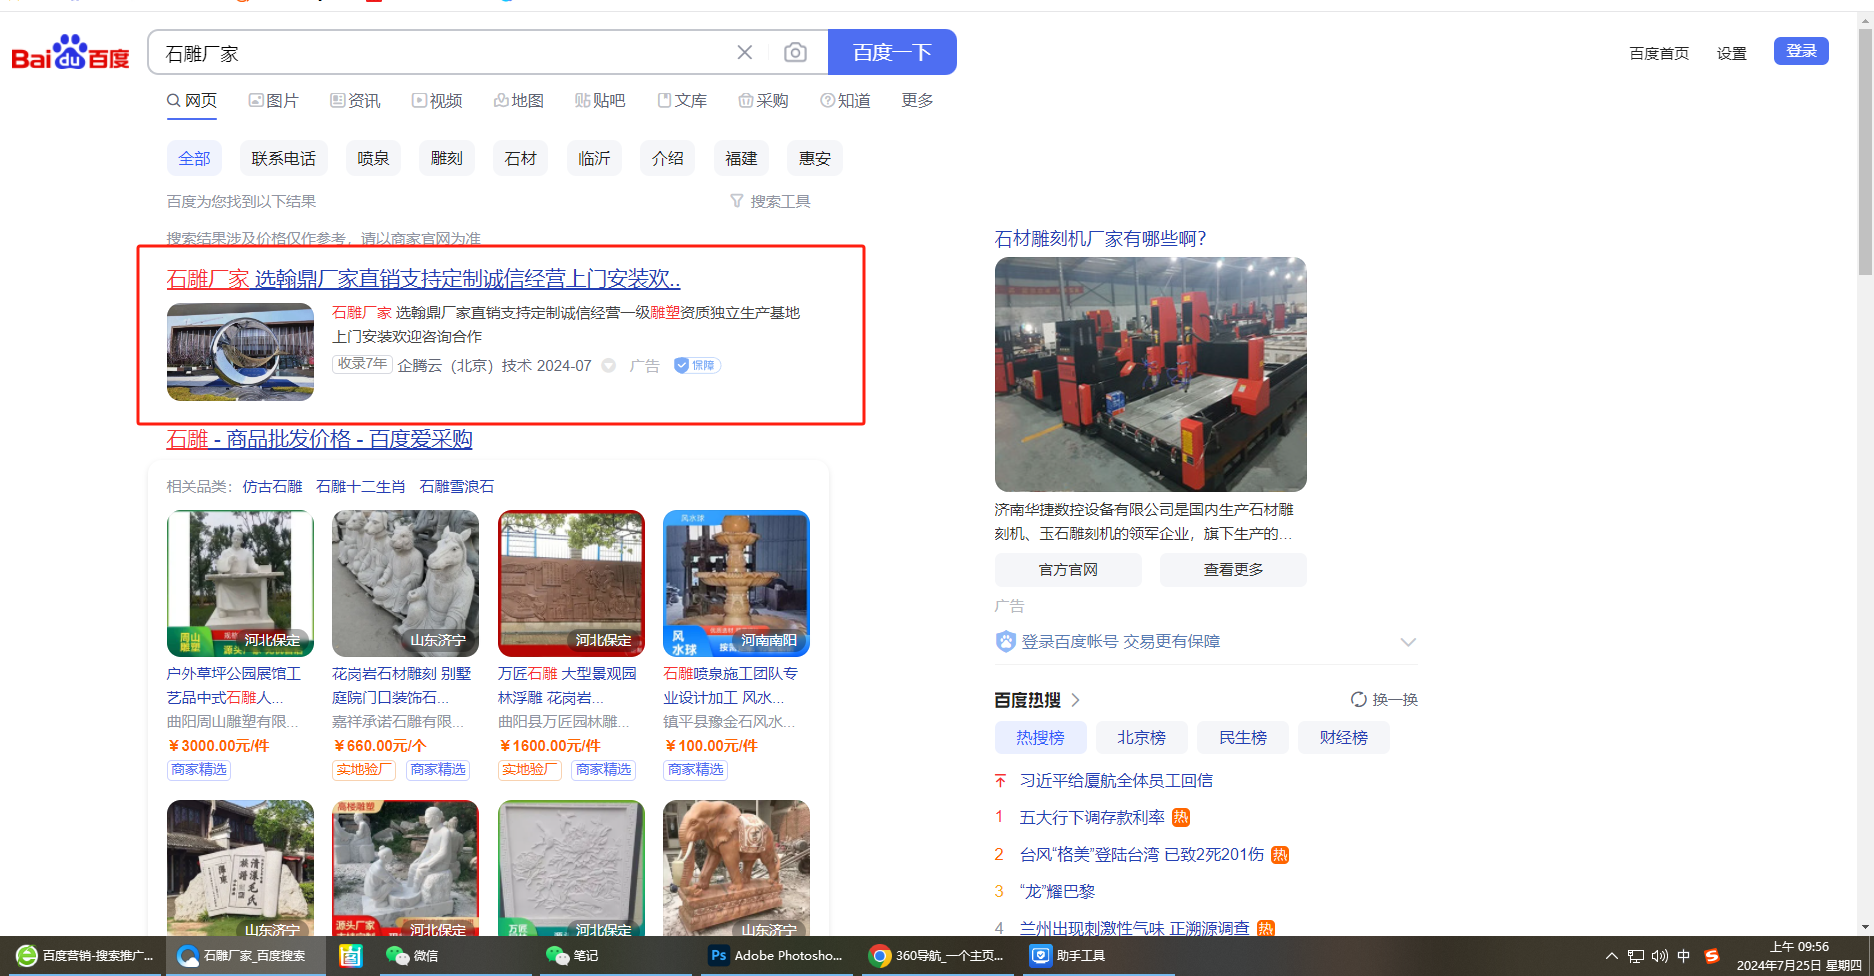Expand the 登录百度帐号 chevron

click(1408, 642)
